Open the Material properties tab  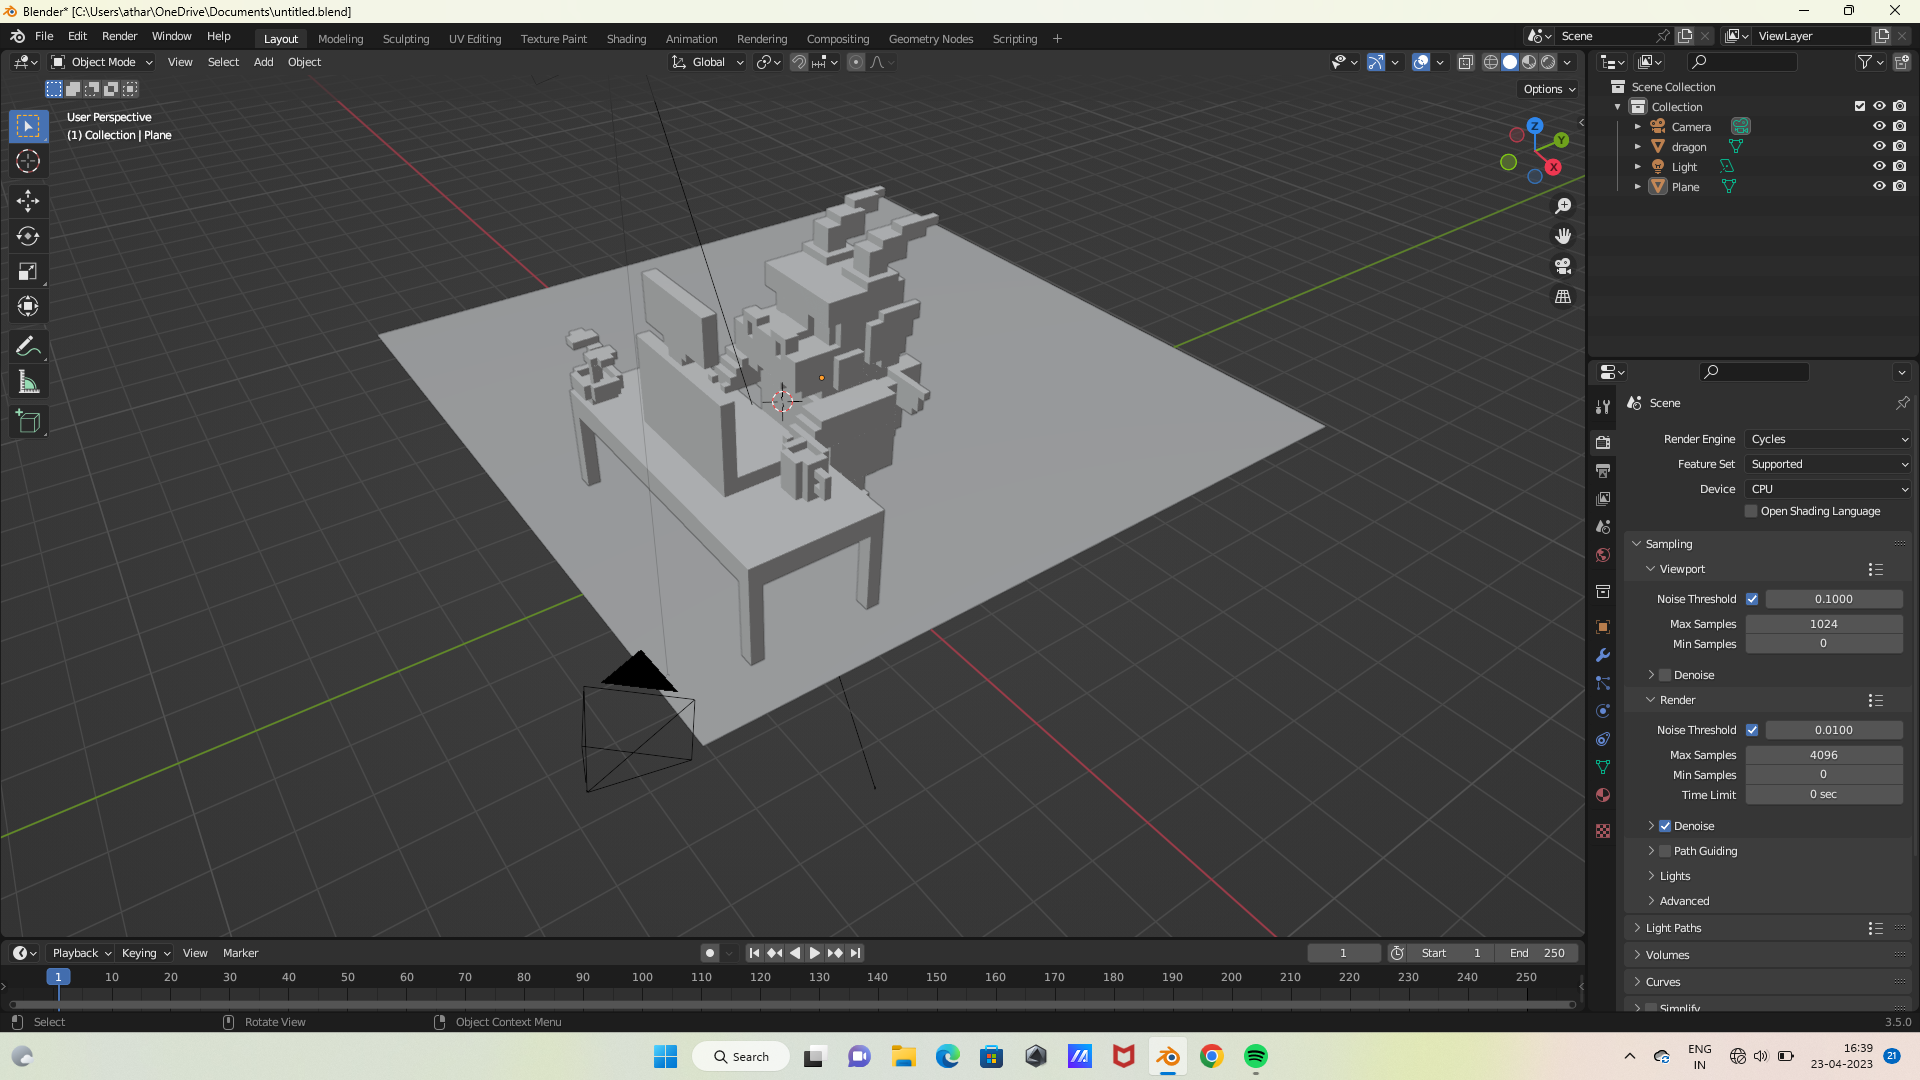pos(1602,795)
